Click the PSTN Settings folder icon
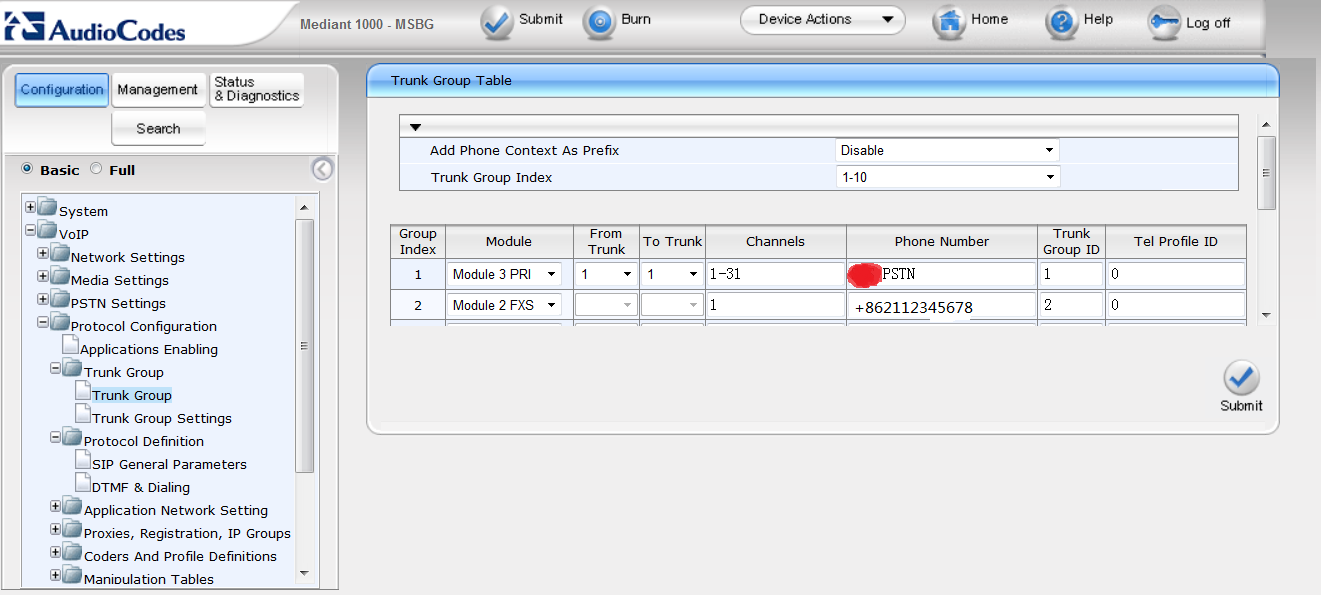 [59, 301]
